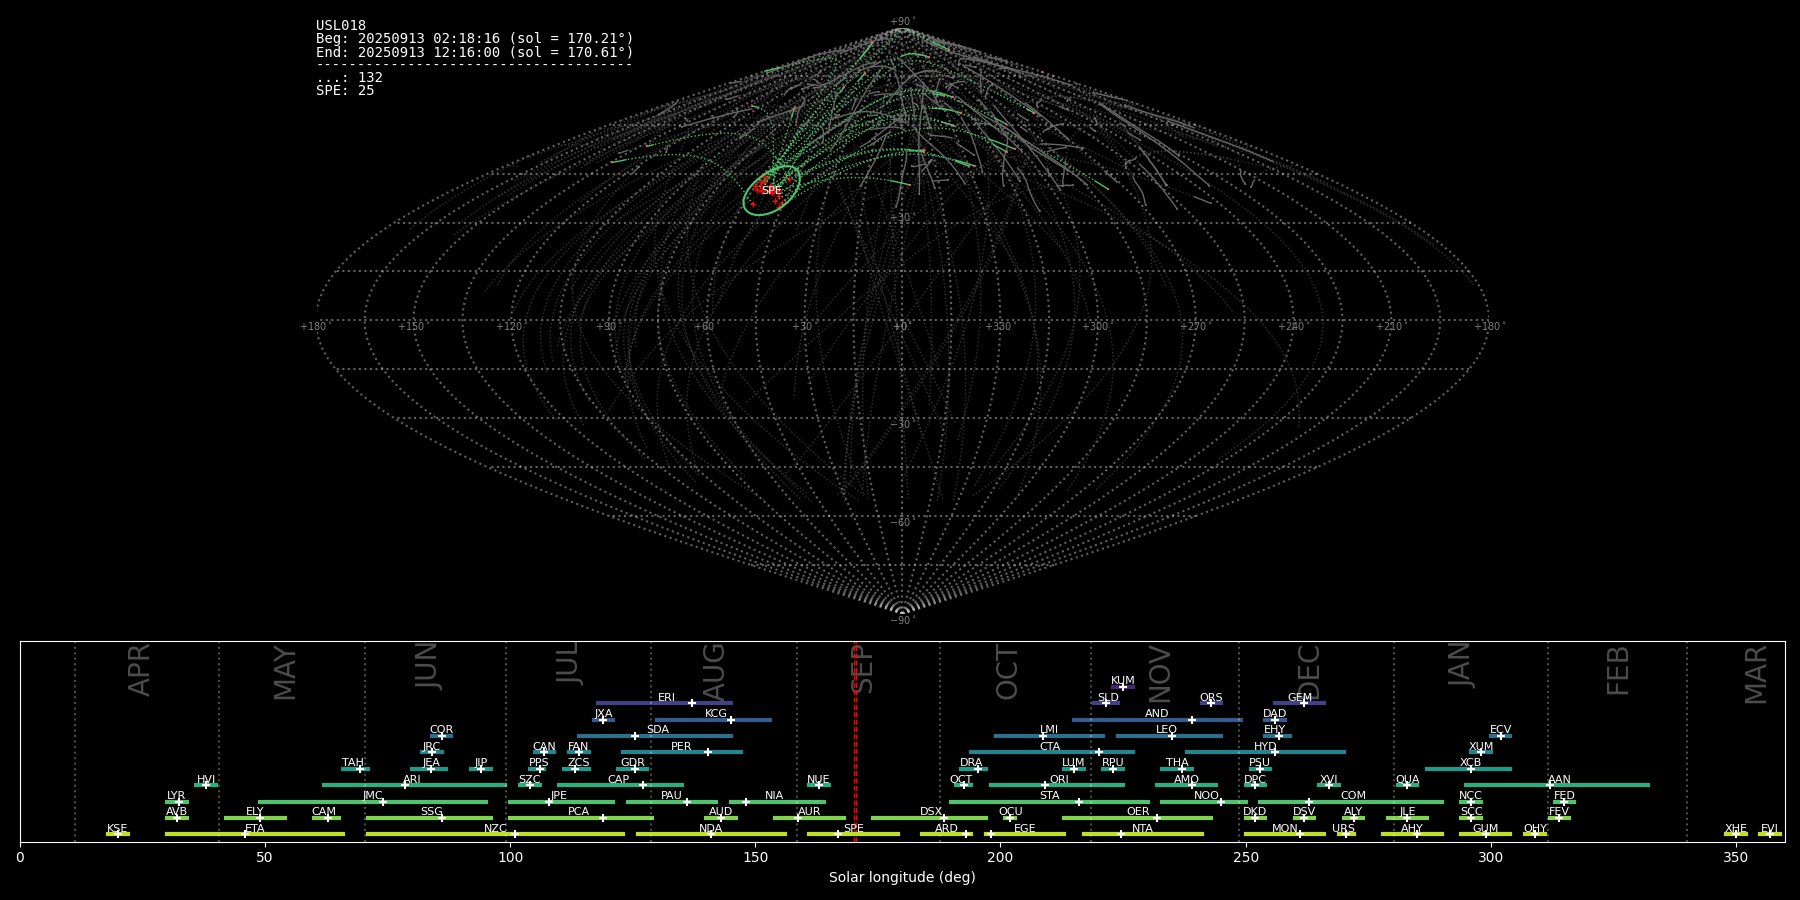The width and height of the screenshot is (1800, 900).
Task: Select the NDA shower label
Action: click(x=711, y=829)
